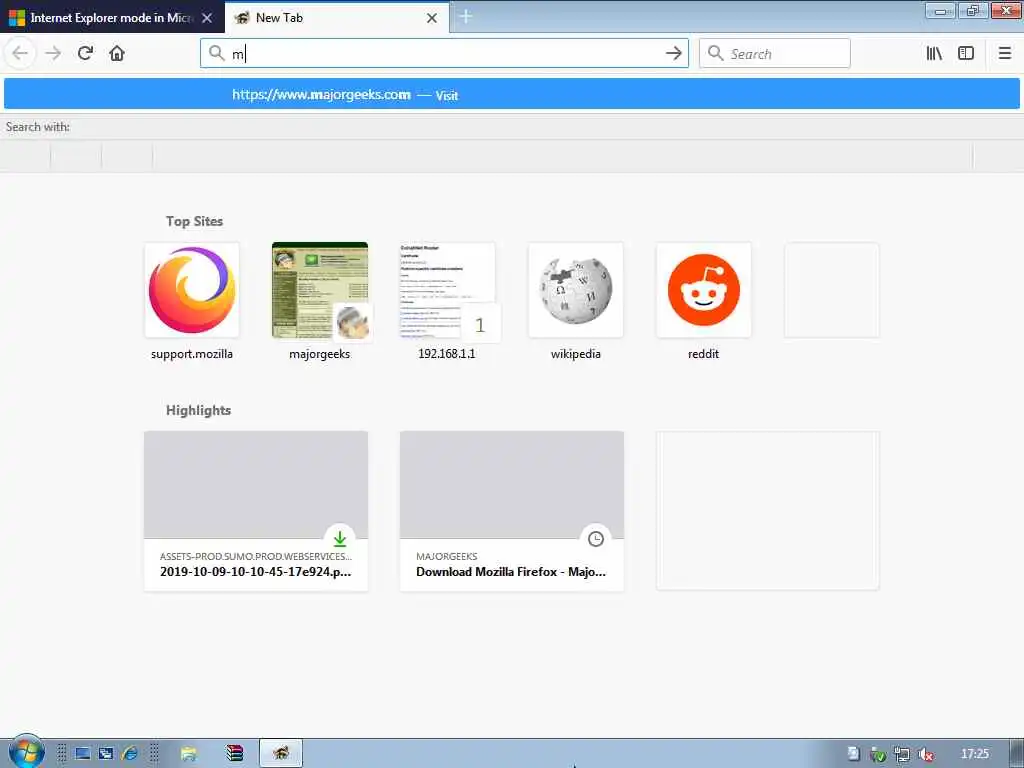Click the Highlights heading

click(198, 410)
